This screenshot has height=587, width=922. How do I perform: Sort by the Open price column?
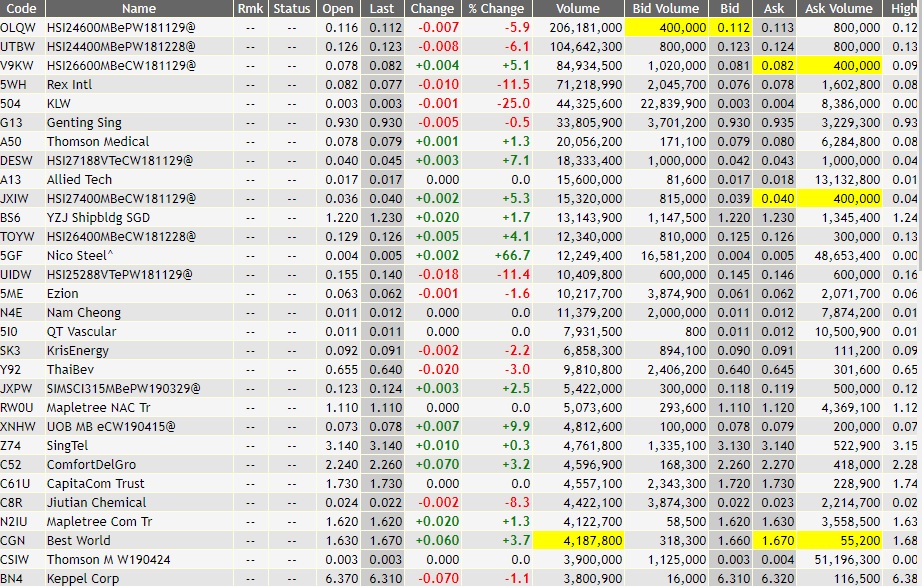click(336, 9)
